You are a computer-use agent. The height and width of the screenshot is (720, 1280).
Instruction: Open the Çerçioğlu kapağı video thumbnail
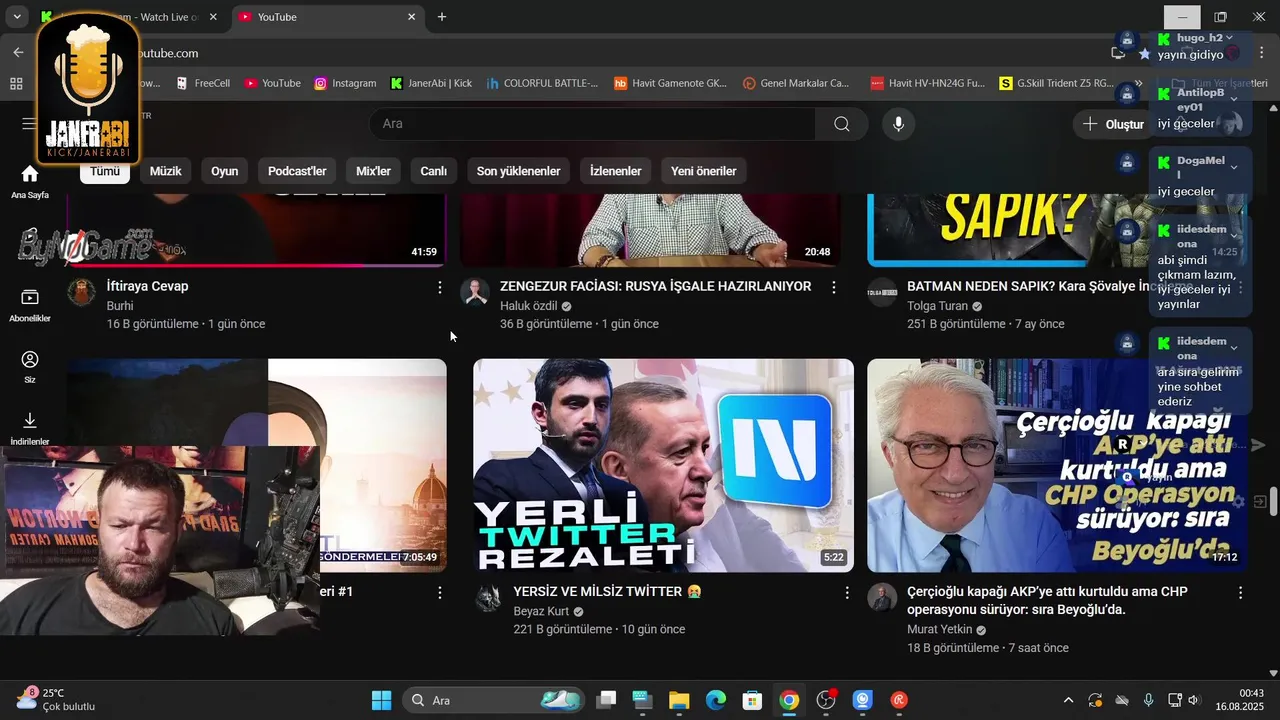coord(1057,465)
